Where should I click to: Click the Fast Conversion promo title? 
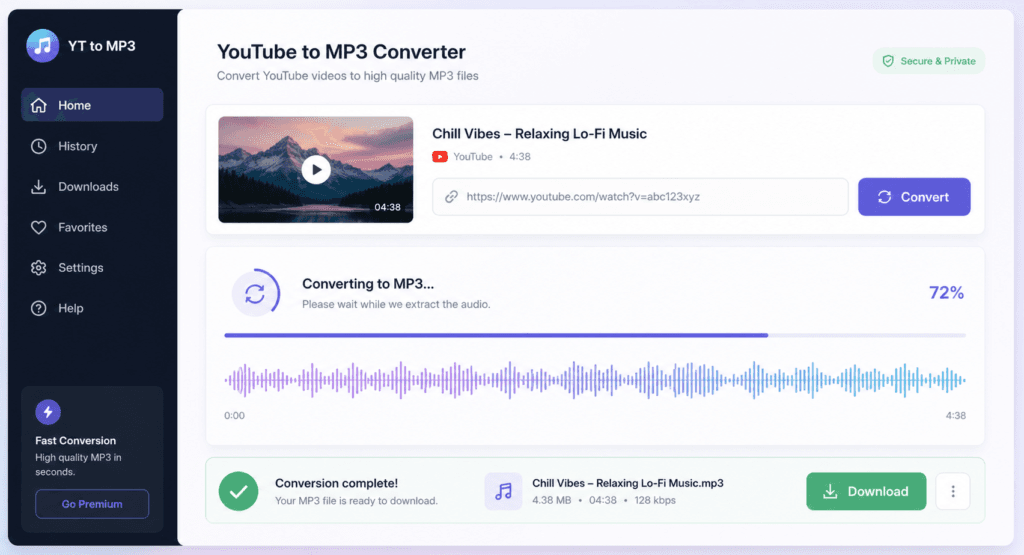pos(76,441)
